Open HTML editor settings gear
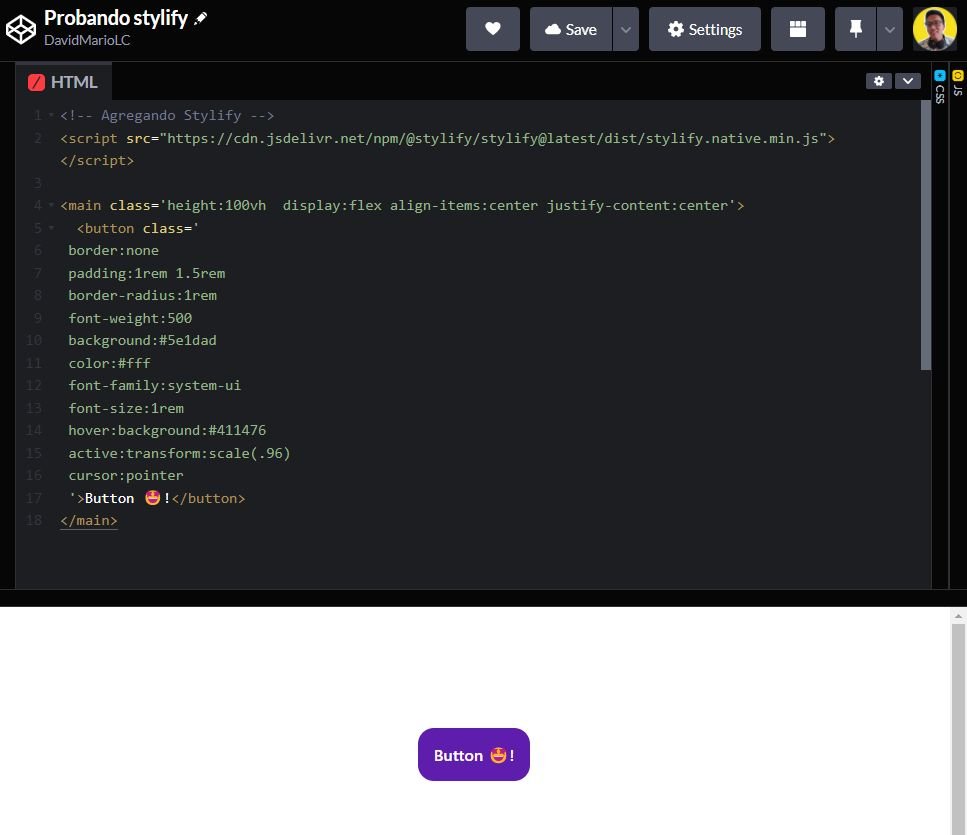This screenshot has width=967, height=835. 879,81
